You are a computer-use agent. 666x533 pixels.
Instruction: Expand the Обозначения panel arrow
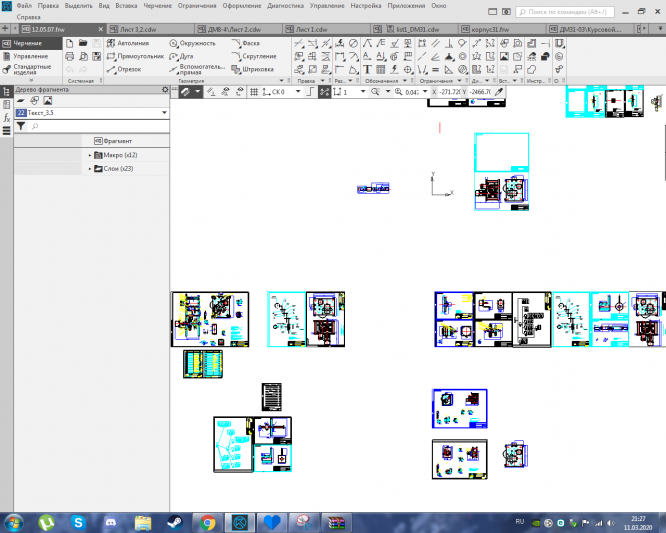tap(405, 81)
